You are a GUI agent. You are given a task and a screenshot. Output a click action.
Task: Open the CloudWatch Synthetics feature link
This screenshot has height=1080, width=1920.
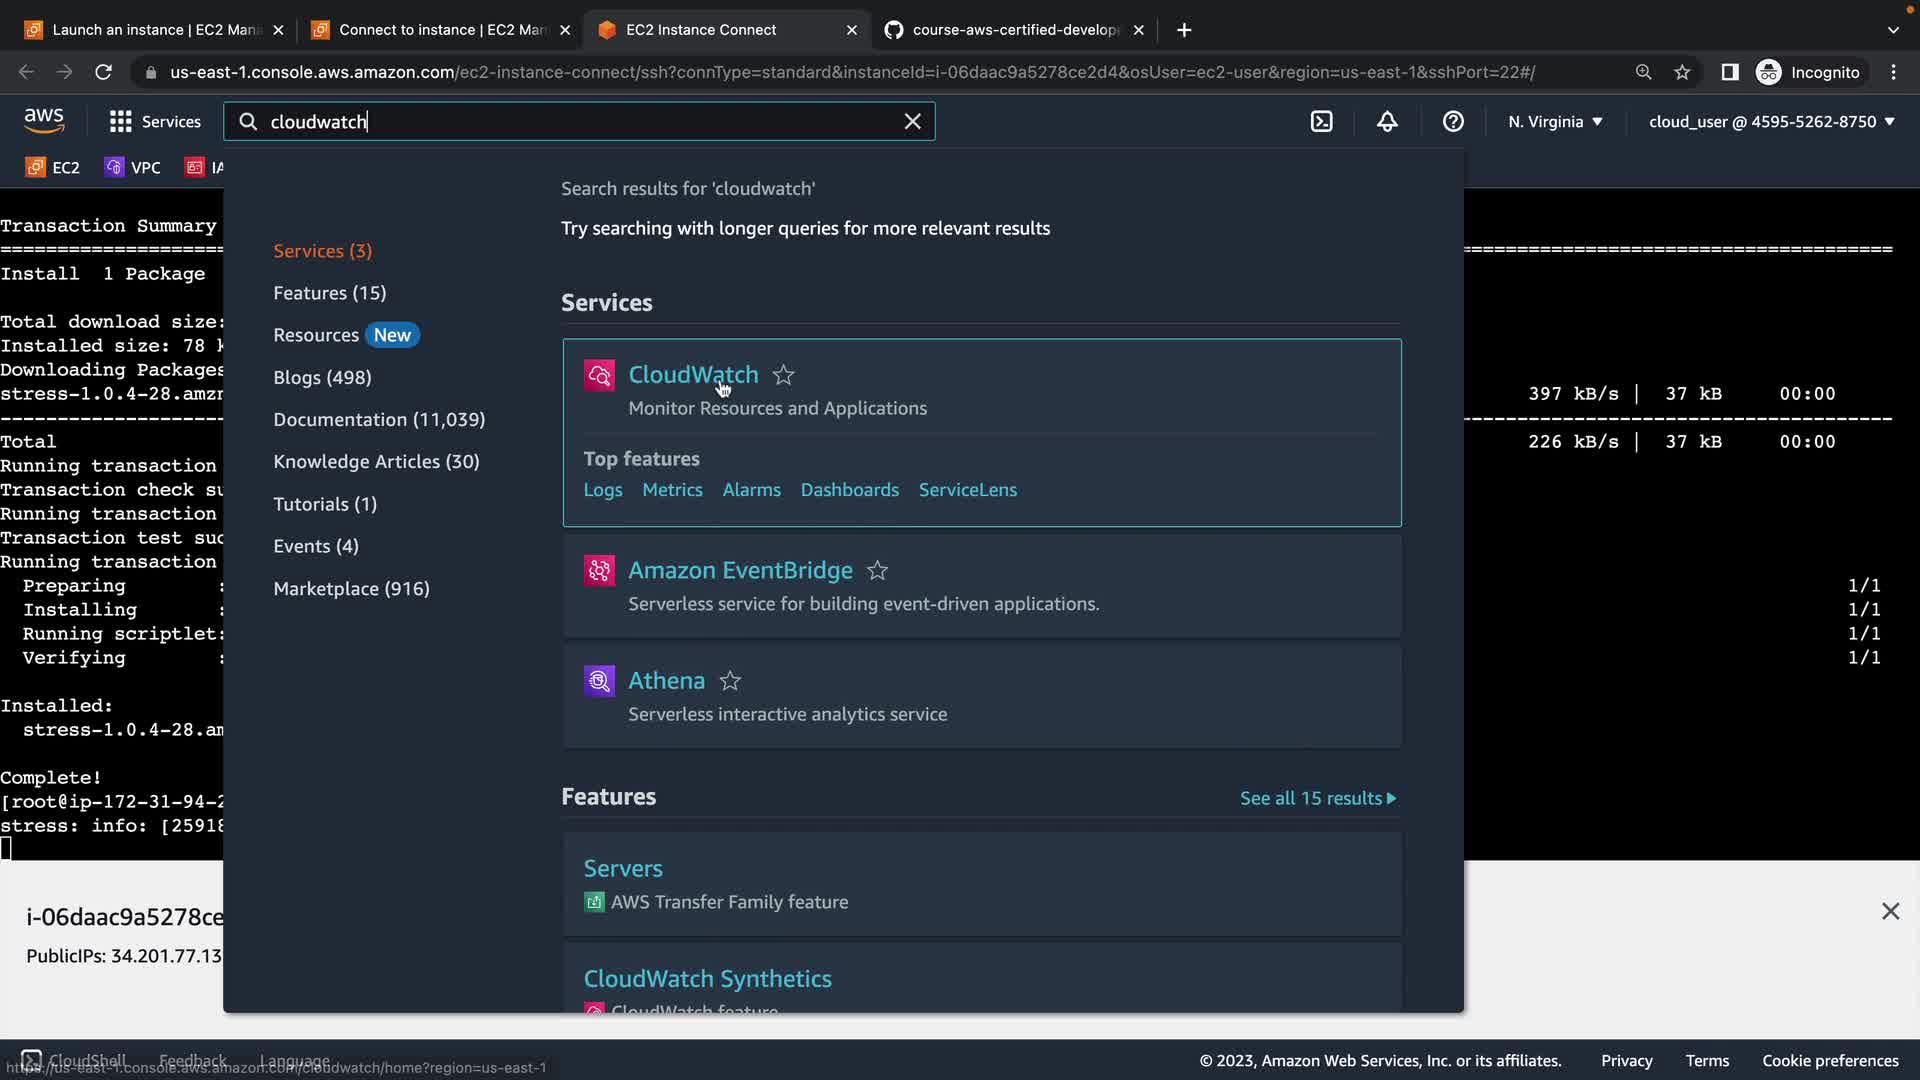pos(707,979)
